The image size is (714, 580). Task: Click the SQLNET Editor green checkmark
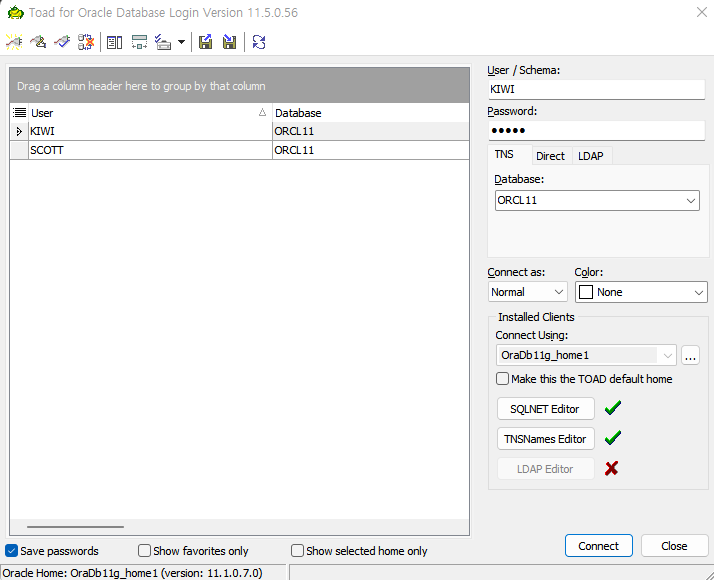pyautogui.click(x=613, y=407)
